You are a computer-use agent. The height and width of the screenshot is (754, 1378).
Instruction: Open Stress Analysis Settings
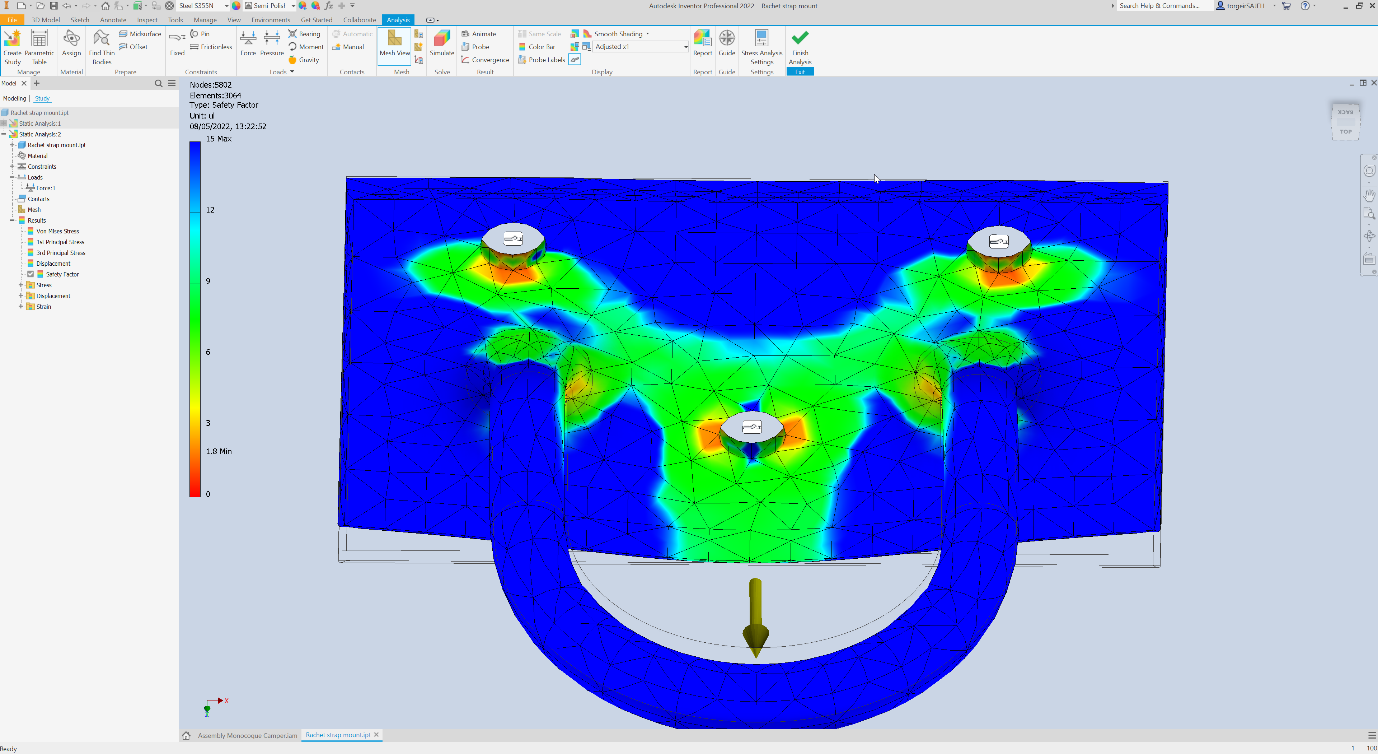tap(762, 46)
